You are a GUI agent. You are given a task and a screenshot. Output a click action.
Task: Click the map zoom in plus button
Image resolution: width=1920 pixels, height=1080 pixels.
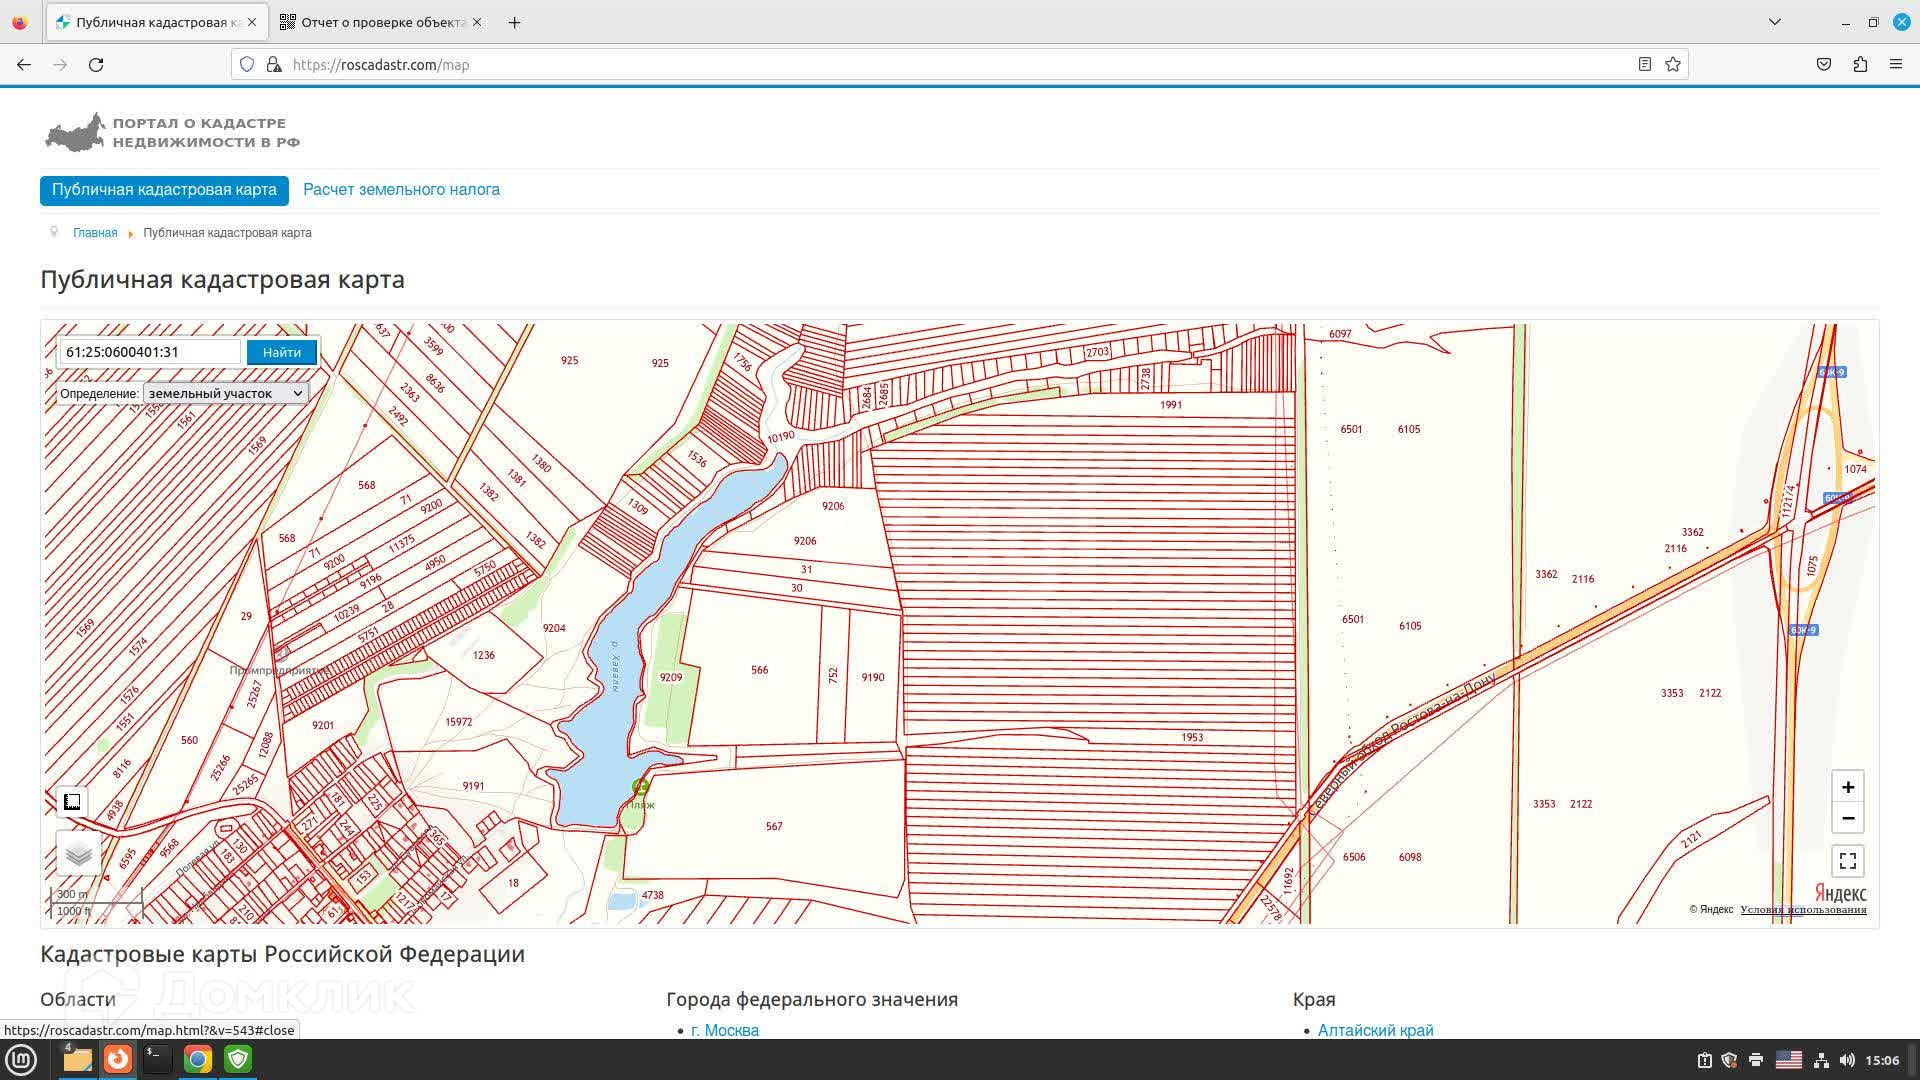coord(1847,787)
